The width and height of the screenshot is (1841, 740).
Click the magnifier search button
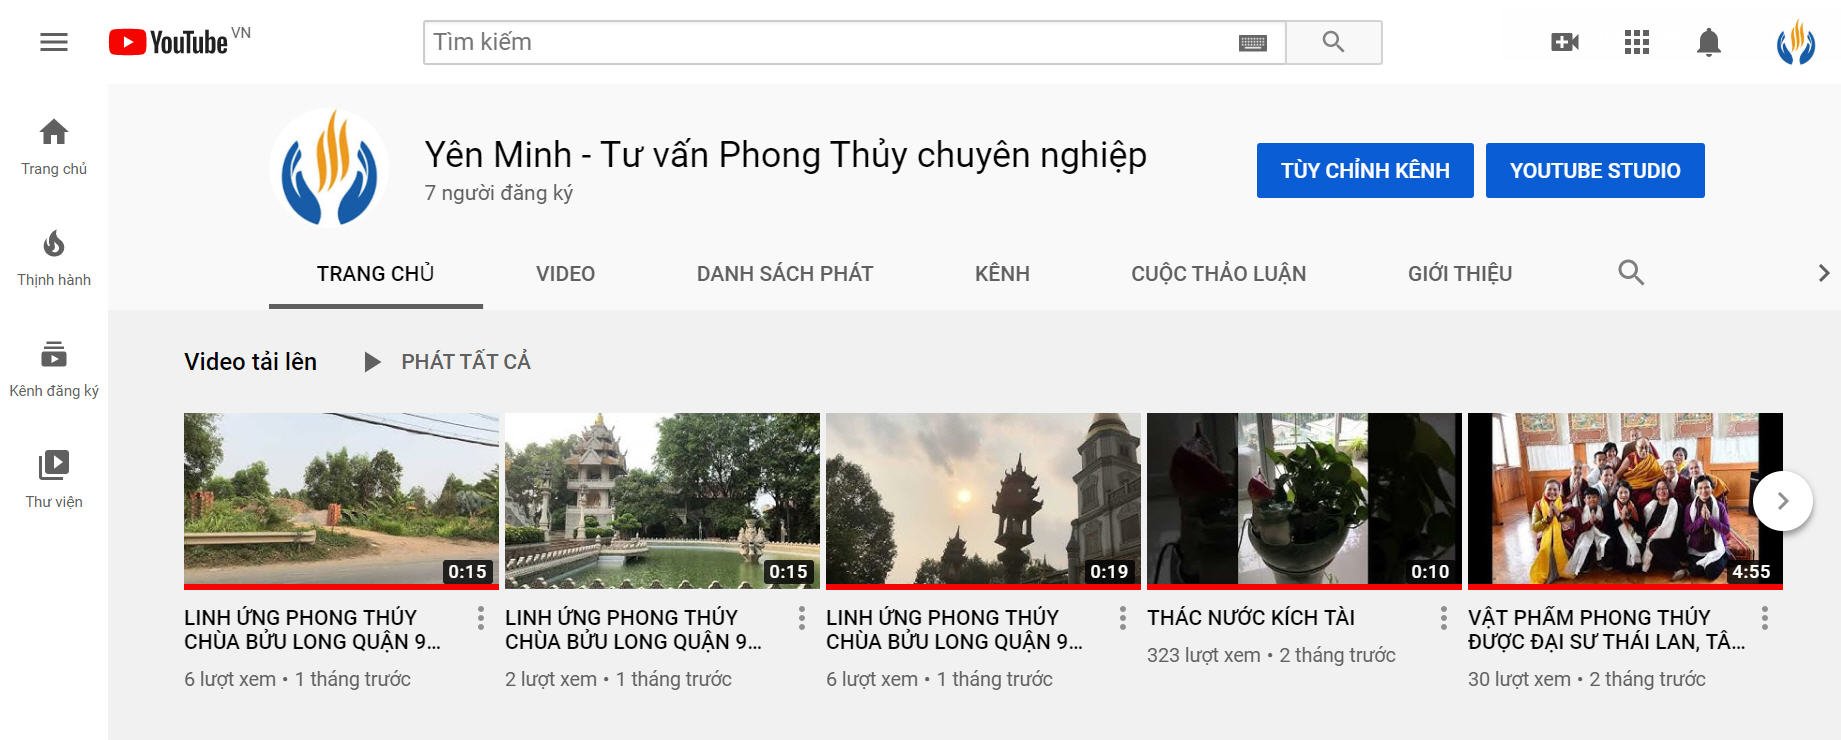(1333, 42)
